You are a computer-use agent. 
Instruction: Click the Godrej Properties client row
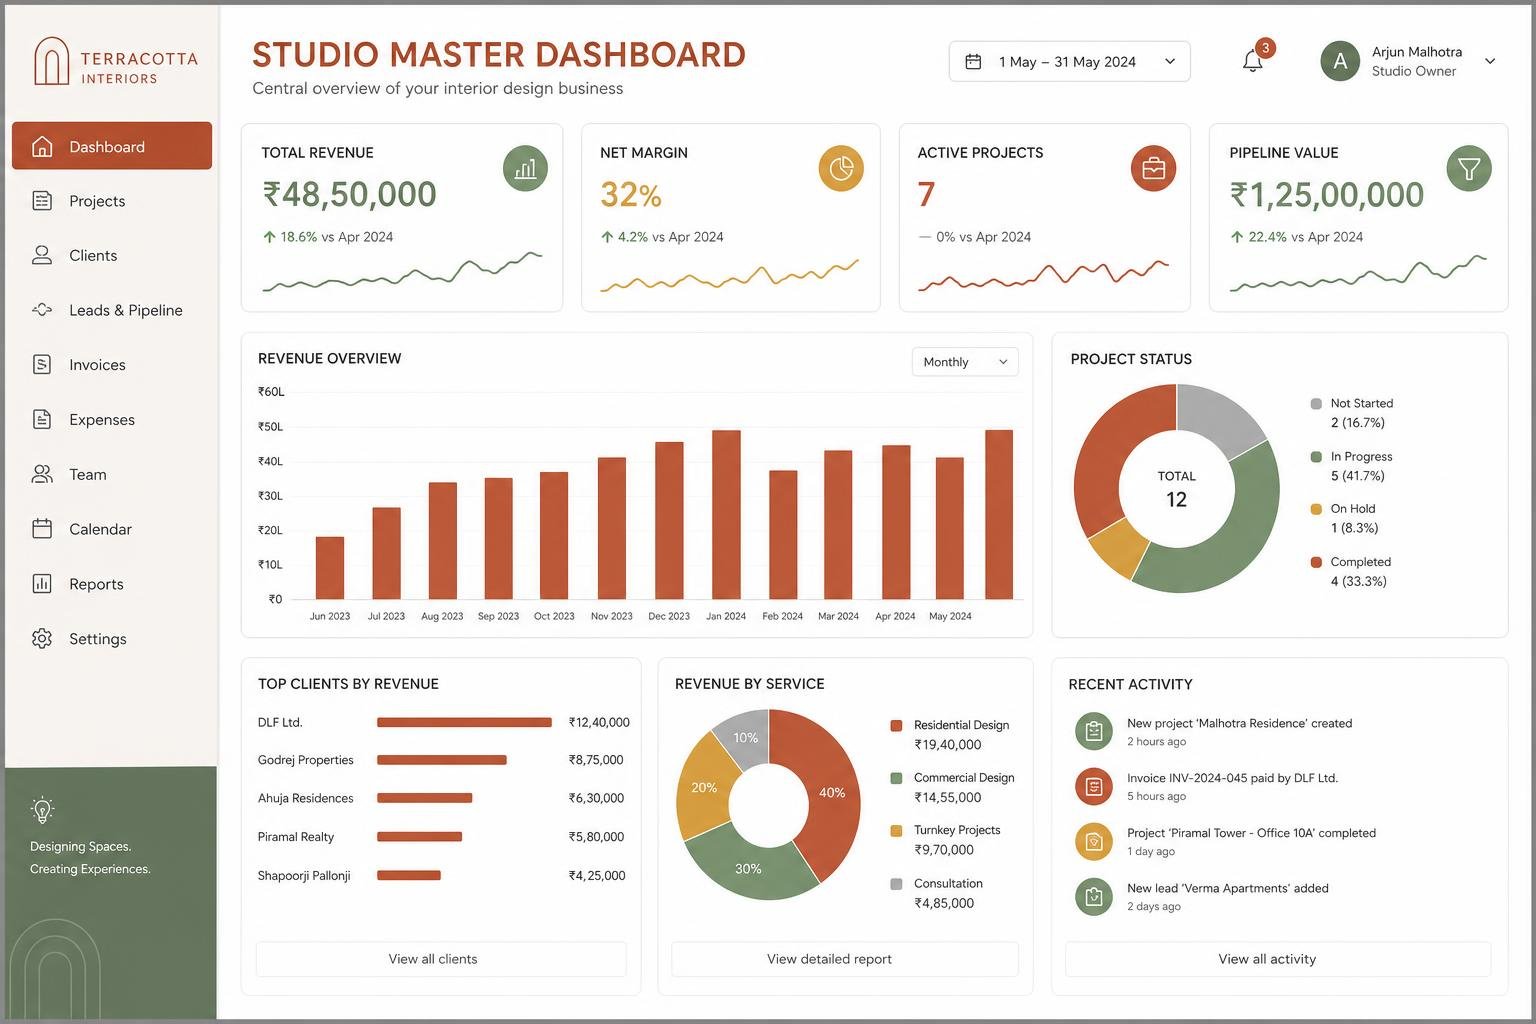441,760
